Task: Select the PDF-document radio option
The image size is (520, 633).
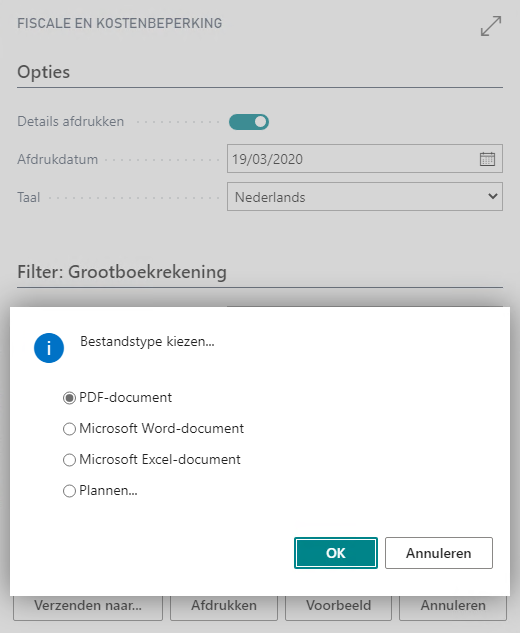Action: pos(69,398)
